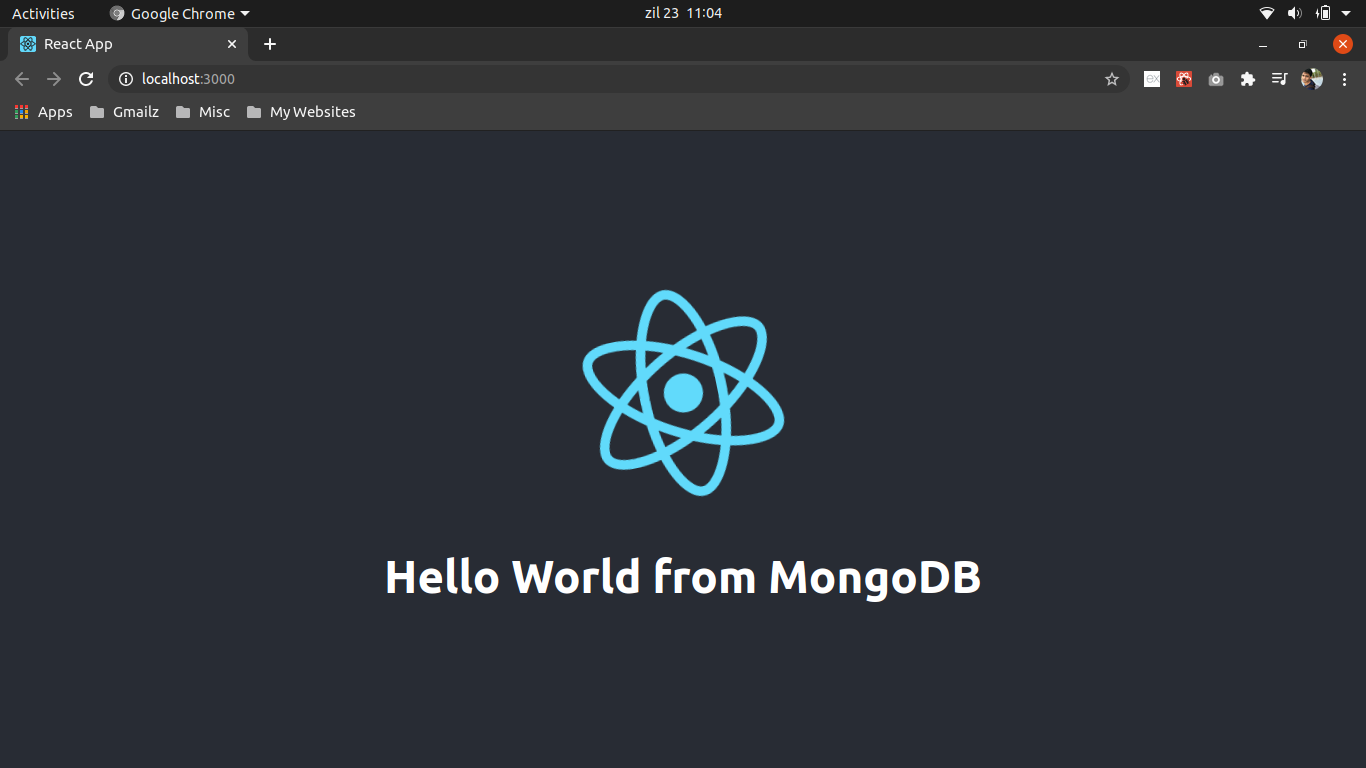The width and height of the screenshot is (1366, 768).
Task: Open the Chrome profile avatar
Action: (1312, 79)
